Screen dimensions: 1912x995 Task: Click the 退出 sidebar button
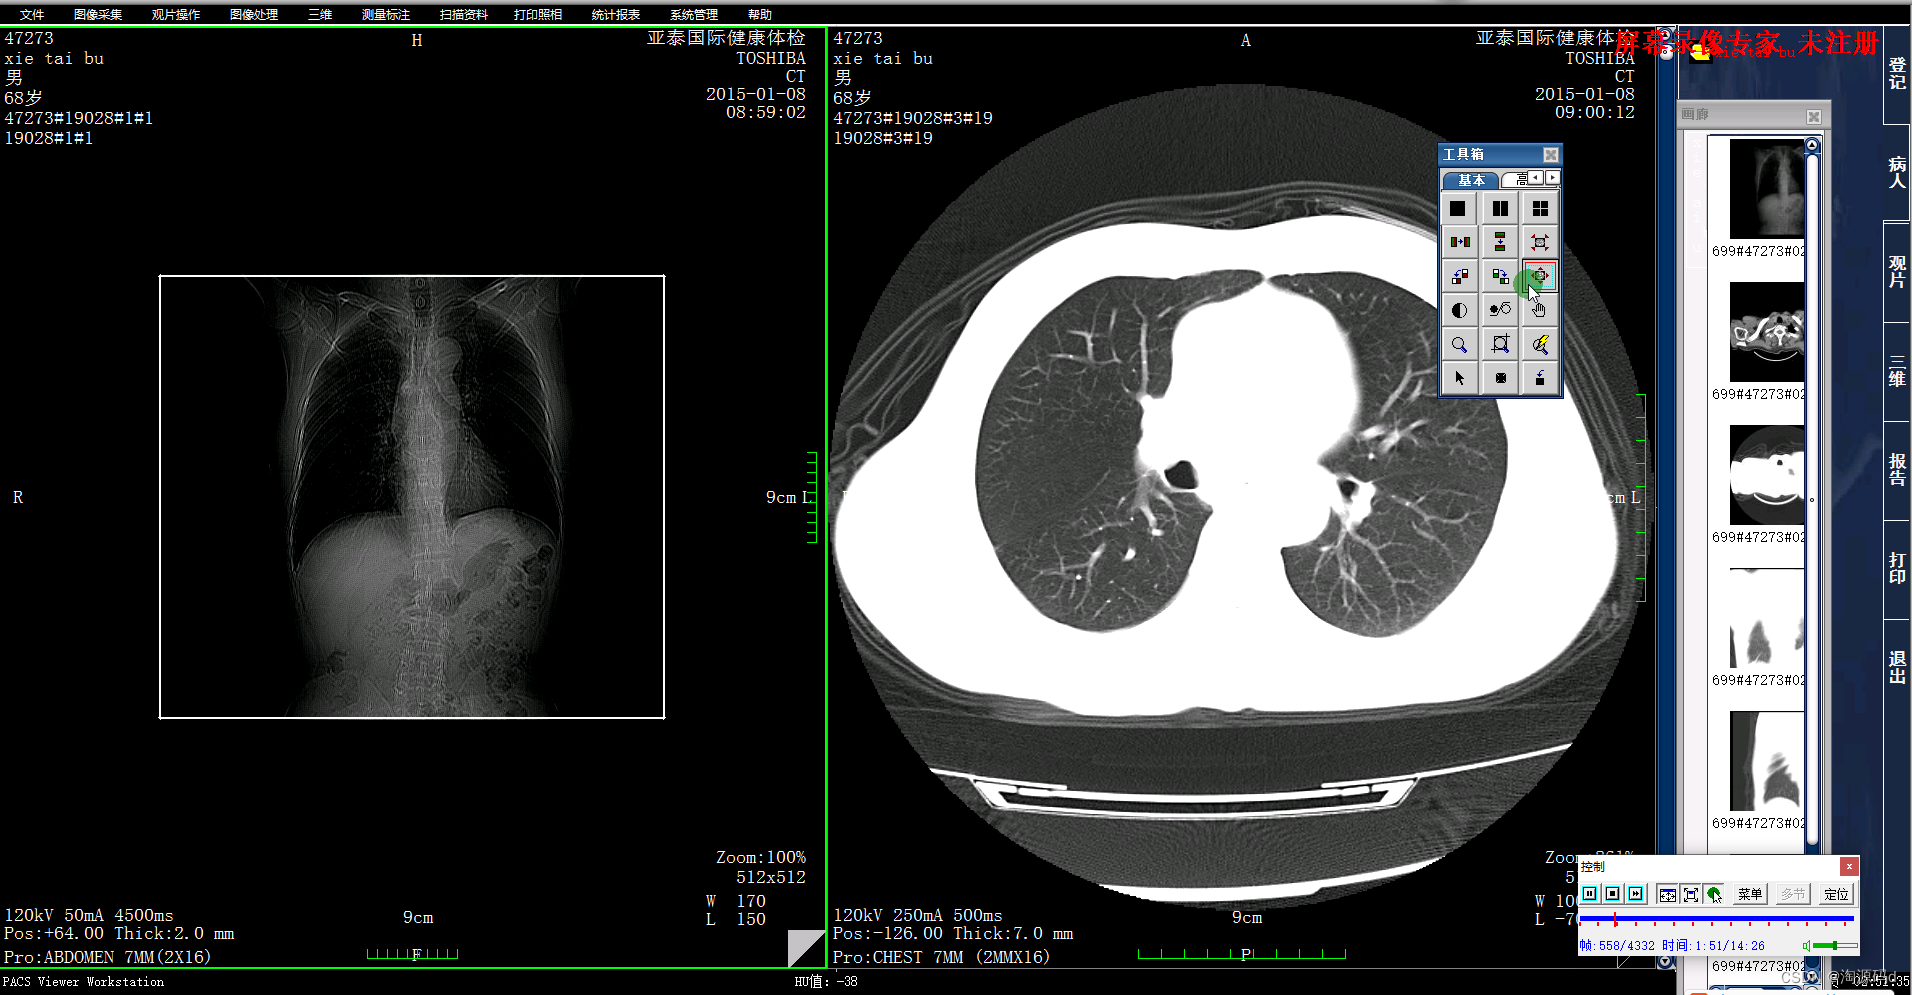tap(1897, 667)
